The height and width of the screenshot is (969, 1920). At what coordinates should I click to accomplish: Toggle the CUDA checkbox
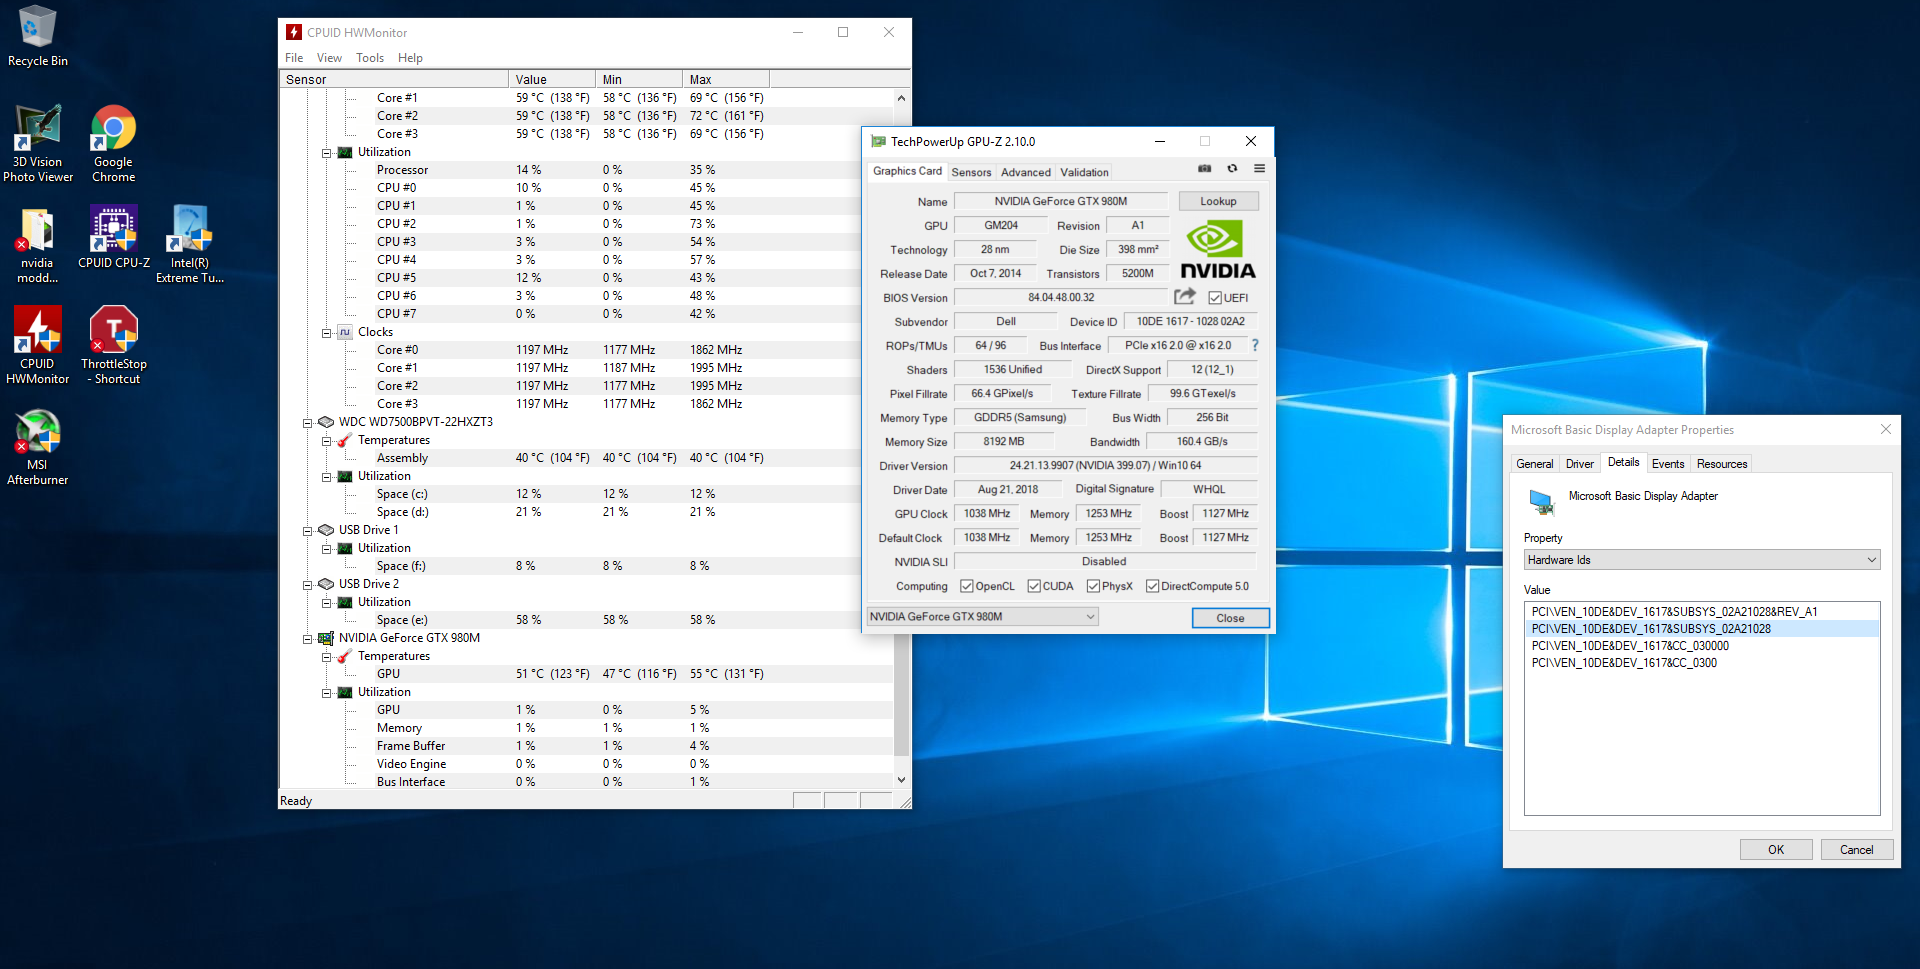pyautogui.click(x=1034, y=586)
